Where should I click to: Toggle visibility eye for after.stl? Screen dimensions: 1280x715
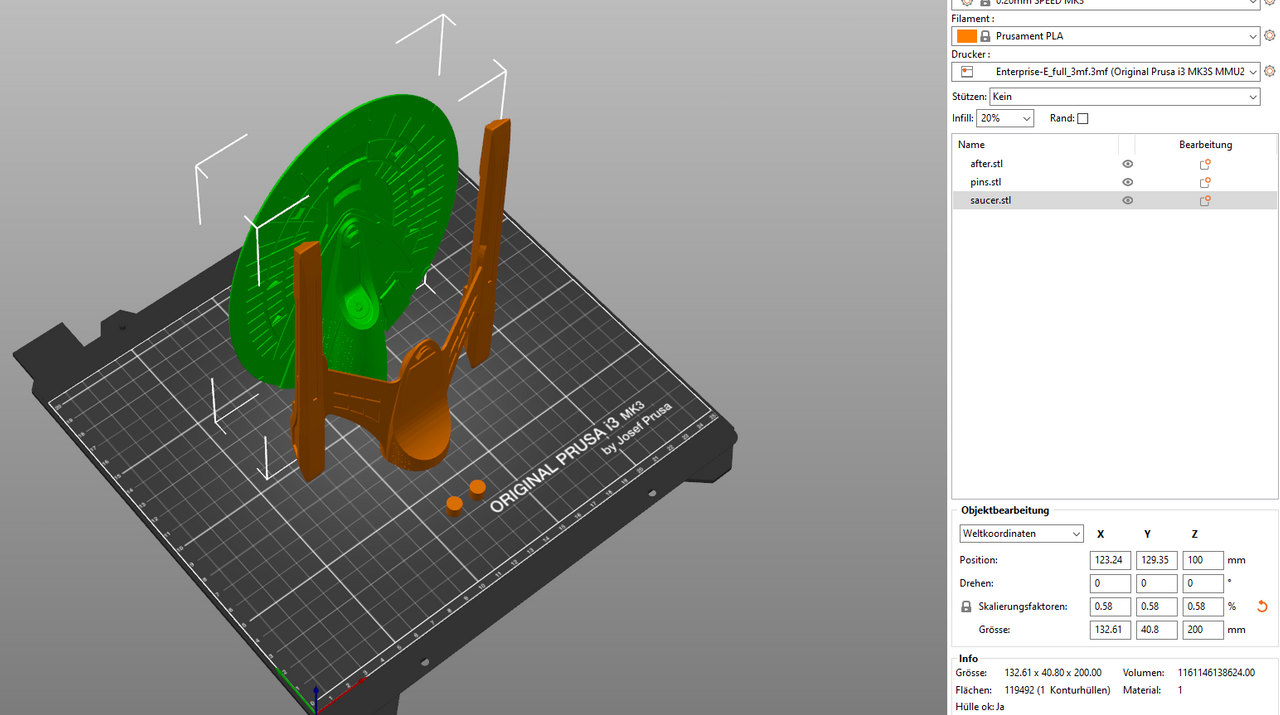coord(1127,164)
